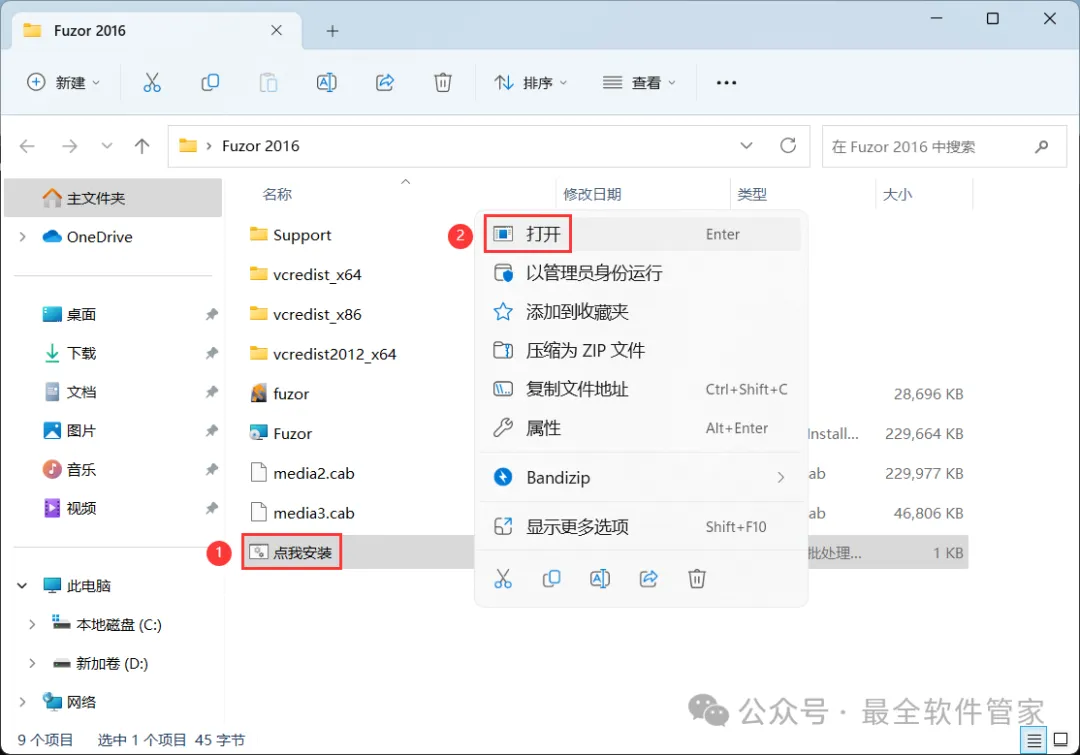Choose 属性 in the context menu

pos(640,428)
